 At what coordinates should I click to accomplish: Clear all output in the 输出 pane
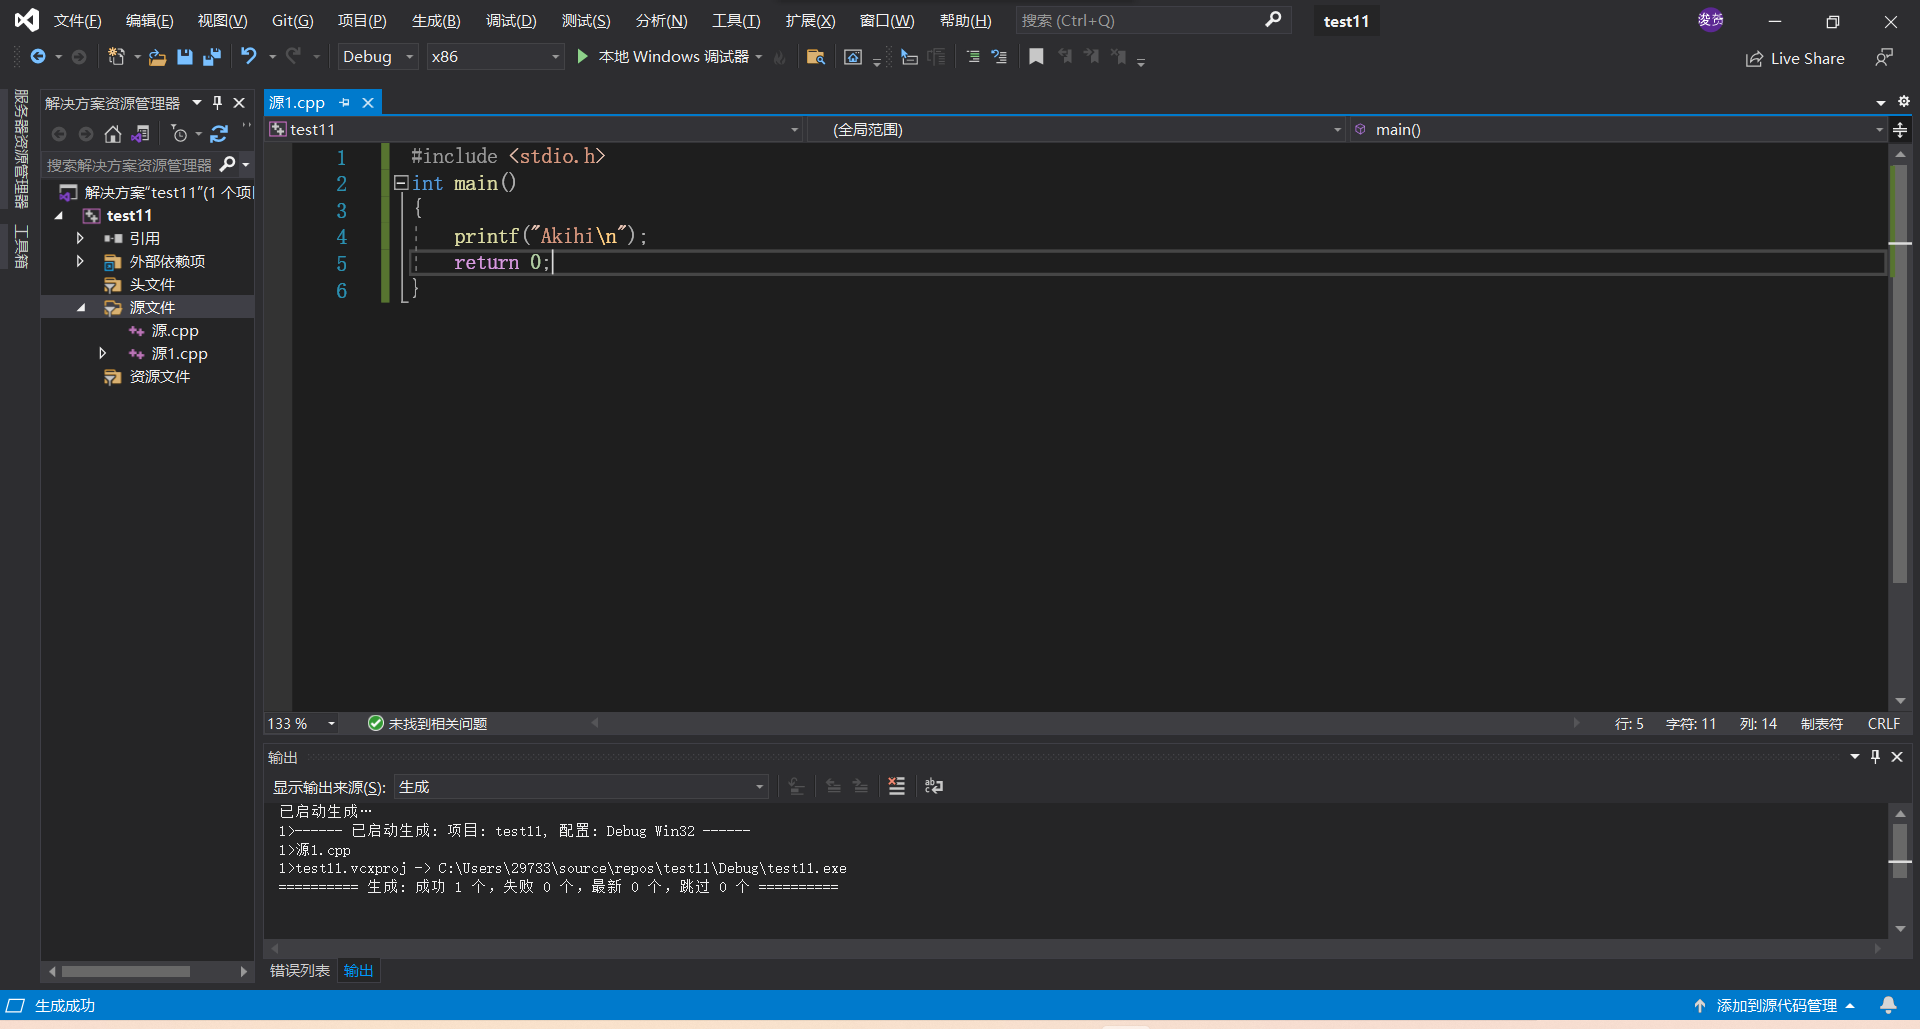(x=897, y=787)
